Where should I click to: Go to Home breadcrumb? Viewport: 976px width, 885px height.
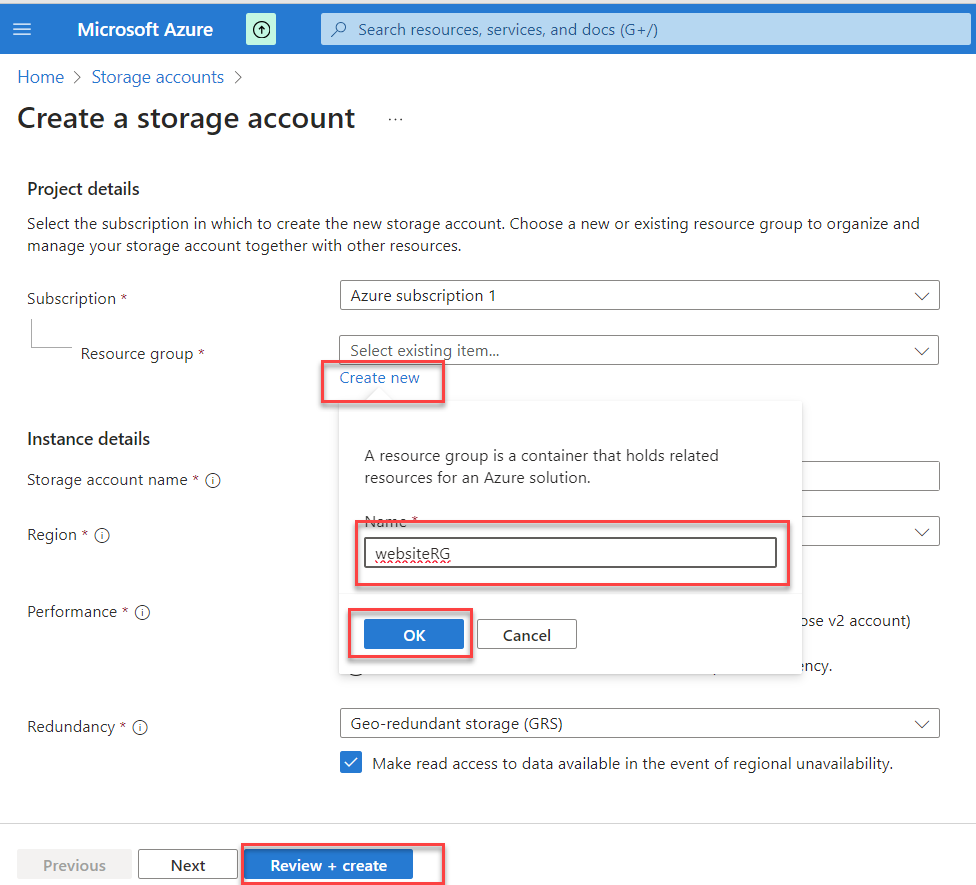40,77
